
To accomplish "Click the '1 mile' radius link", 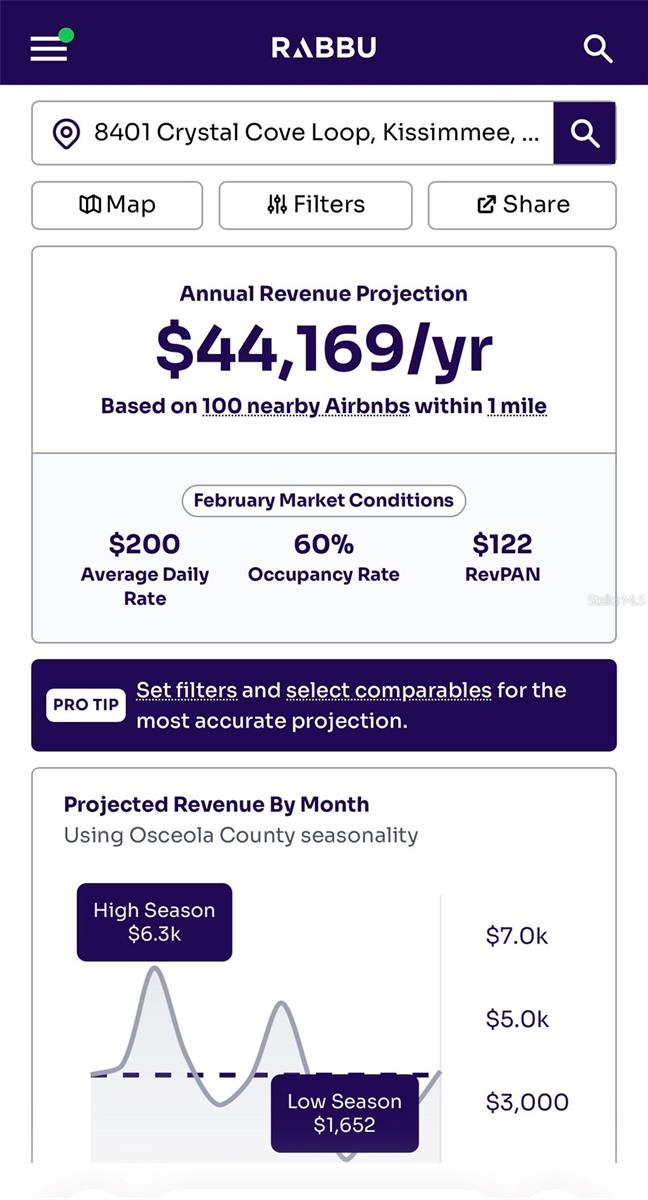I will pyautogui.click(x=516, y=406).
